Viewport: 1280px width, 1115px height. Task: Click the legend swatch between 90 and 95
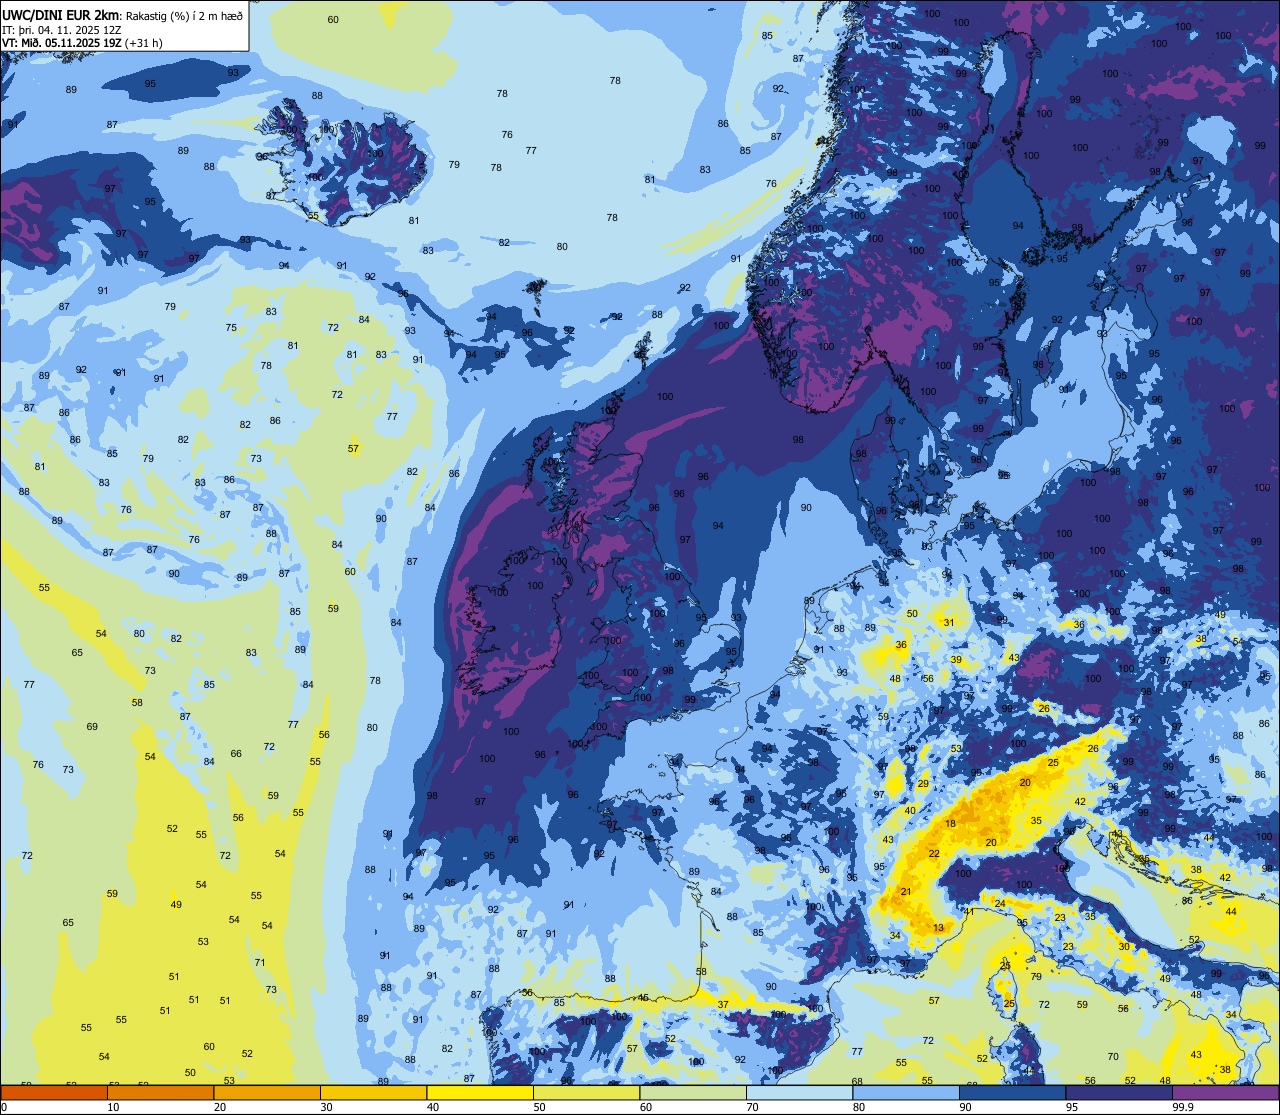[x=1013, y=1092]
